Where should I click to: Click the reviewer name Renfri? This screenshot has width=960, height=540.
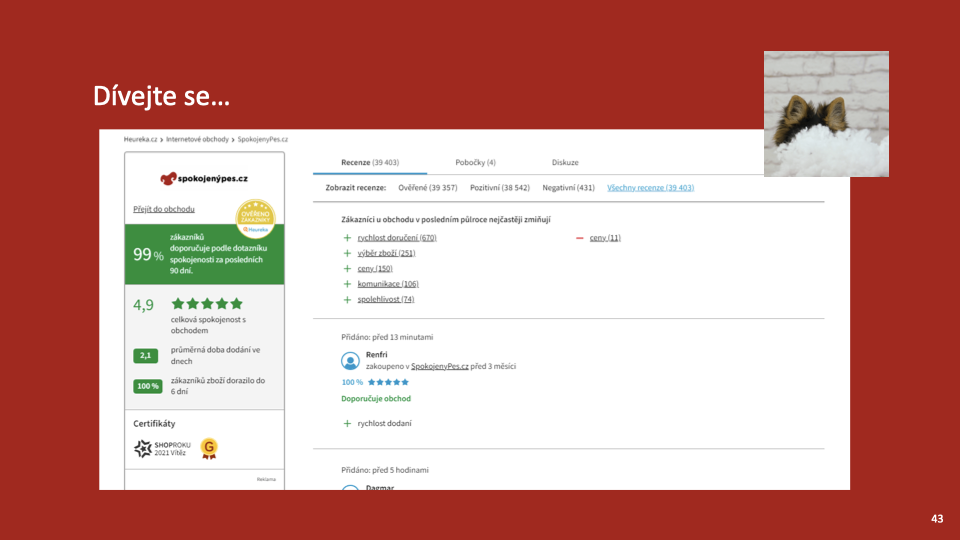377,354
